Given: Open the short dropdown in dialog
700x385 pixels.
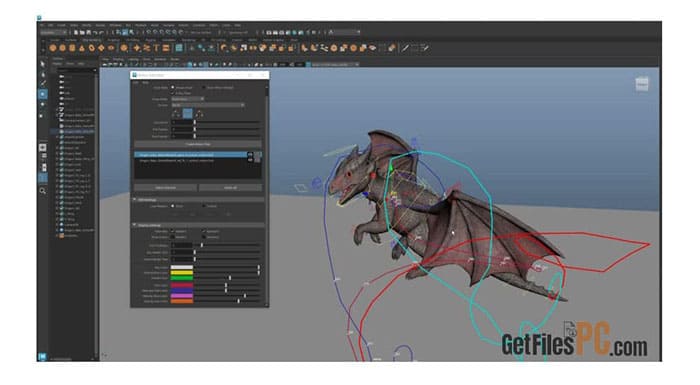Looking at the screenshot, I should tap(188, 99).
